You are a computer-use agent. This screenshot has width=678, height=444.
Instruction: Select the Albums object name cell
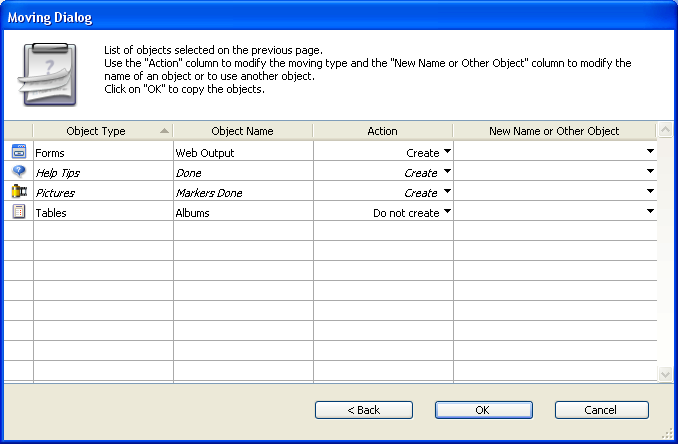242,212
